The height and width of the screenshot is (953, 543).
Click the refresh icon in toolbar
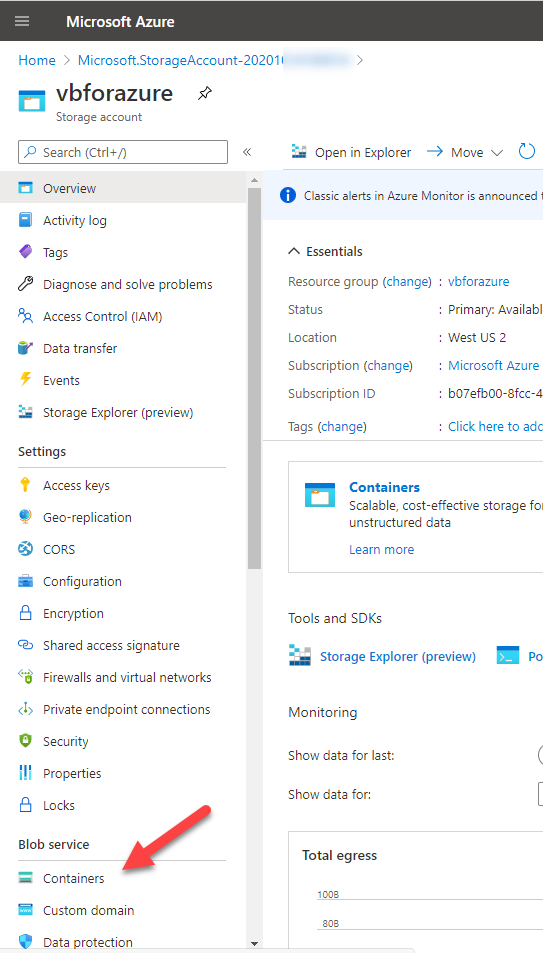[526, 151]
